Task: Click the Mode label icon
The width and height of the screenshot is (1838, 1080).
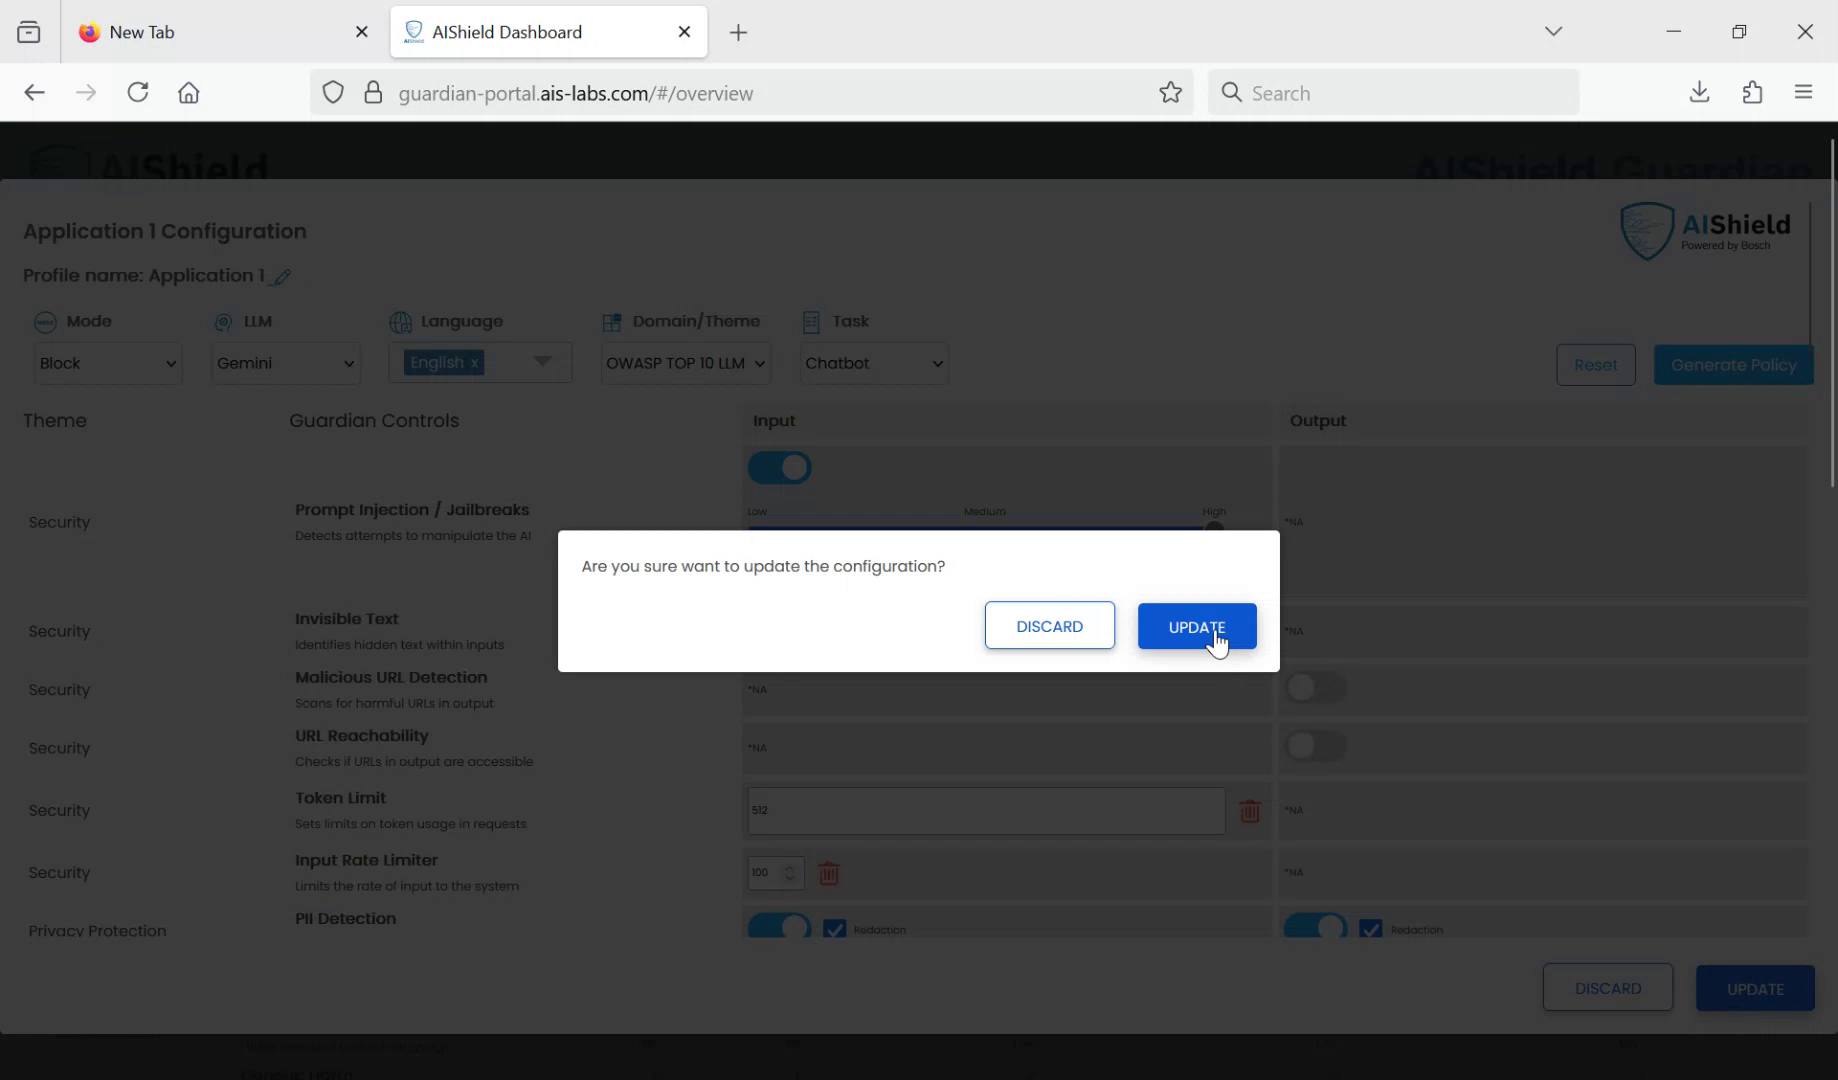Action: coord(44,321)
